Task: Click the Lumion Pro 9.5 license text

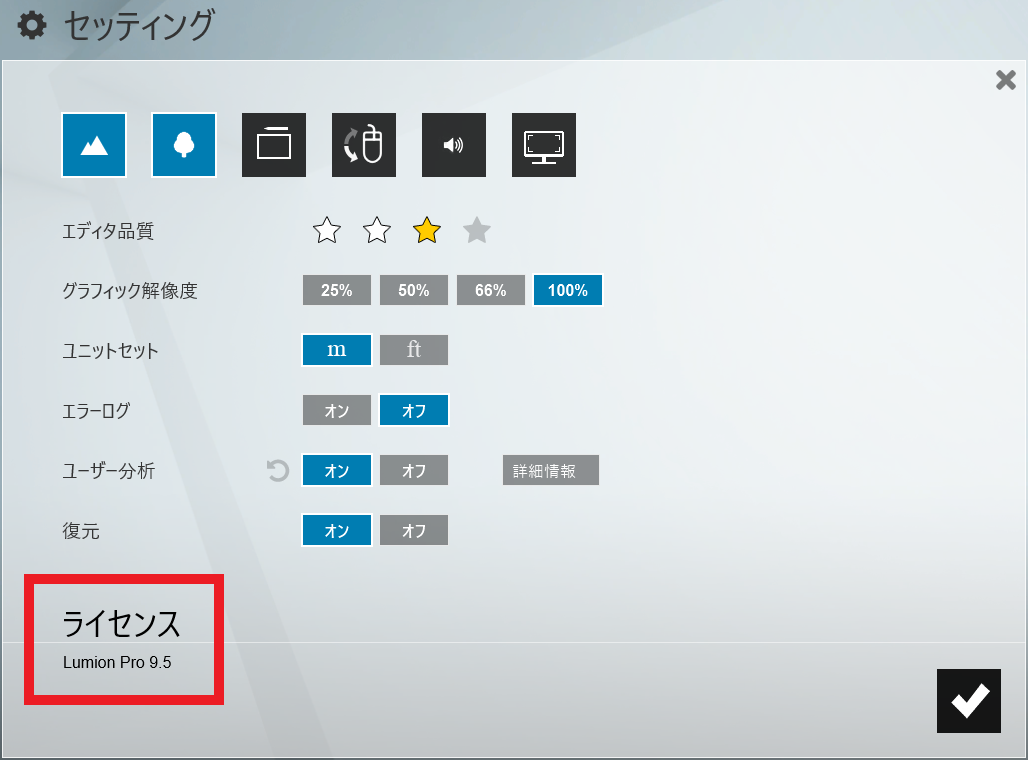Action: pos(117,662)
